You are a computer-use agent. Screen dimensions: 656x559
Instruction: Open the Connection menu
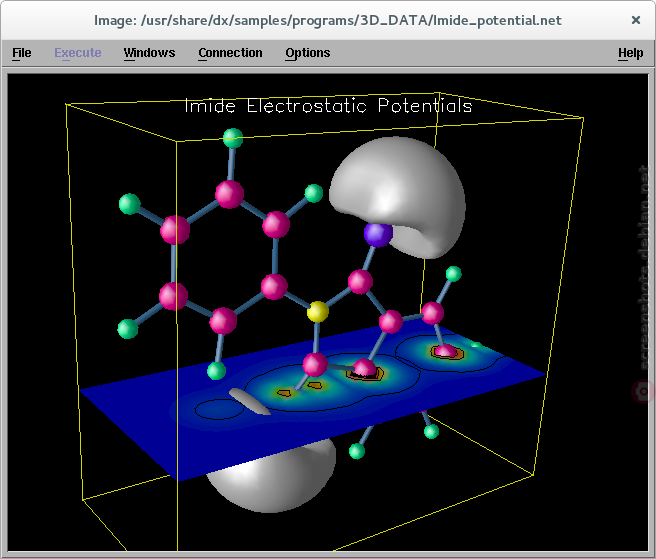click(x=231, y=53)
